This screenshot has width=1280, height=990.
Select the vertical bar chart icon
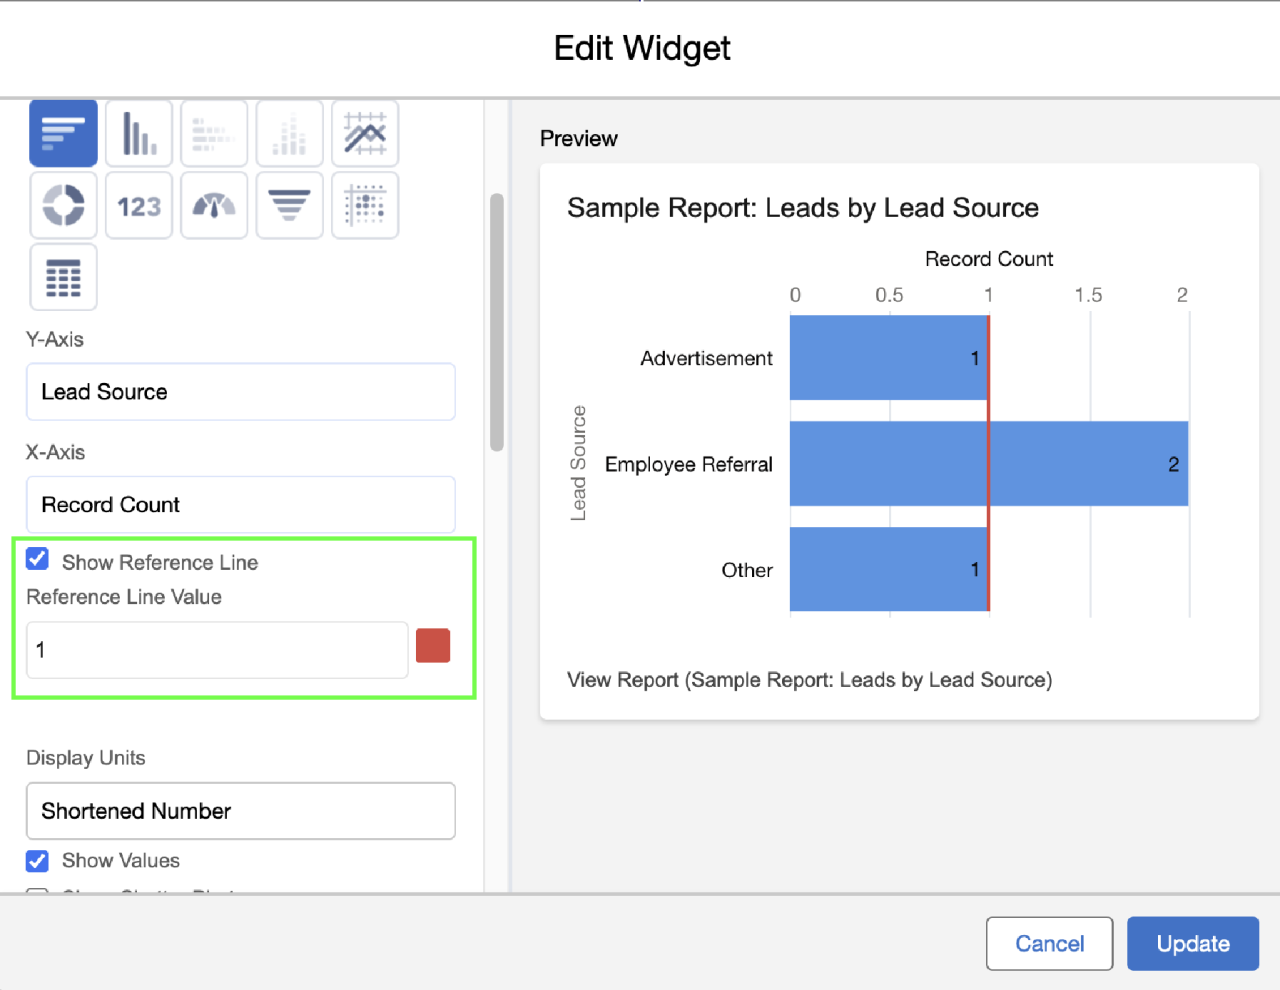139,133
